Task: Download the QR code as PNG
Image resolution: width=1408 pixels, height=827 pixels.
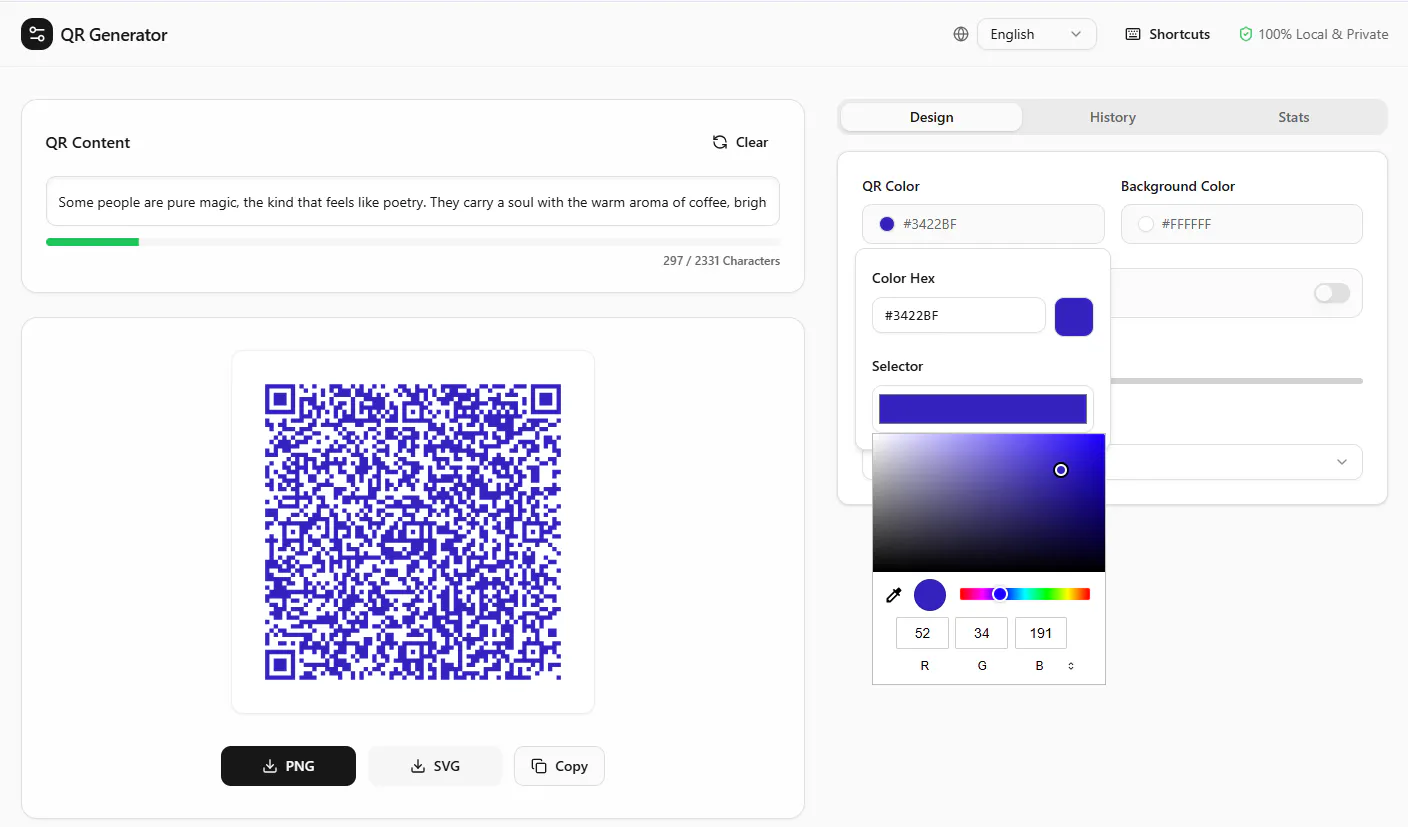Action: point(288,766)
